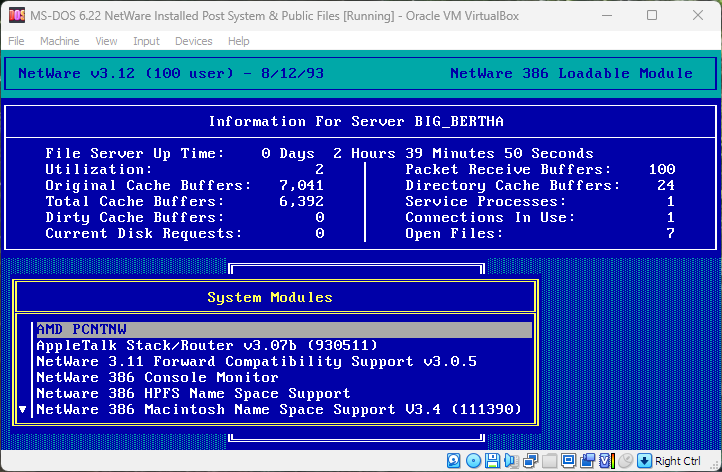Open the Machine menu
The height and width of the screenshot is (472, 722).
tap(59, 41)
